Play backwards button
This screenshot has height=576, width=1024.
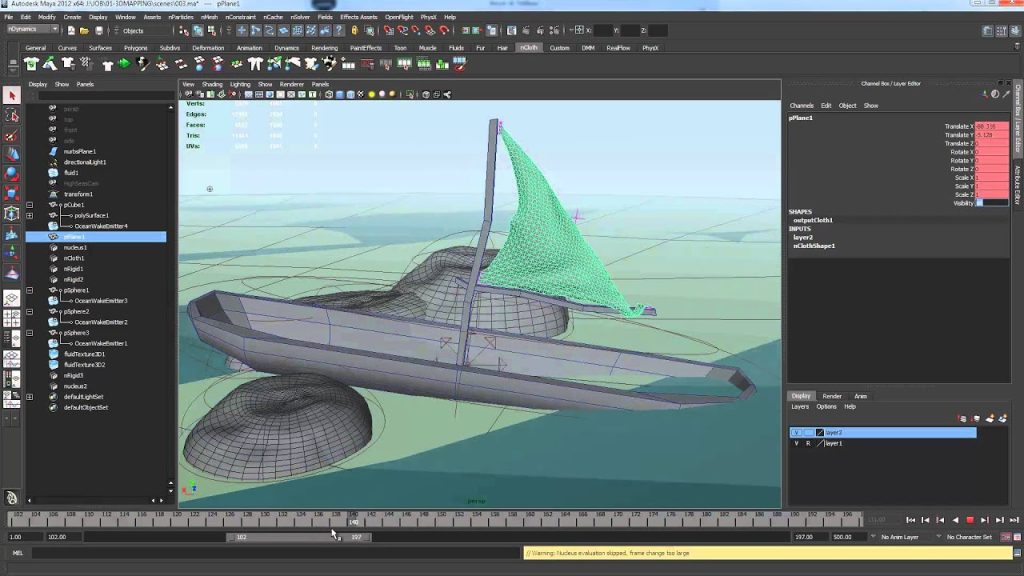click(x=955, y=520)
